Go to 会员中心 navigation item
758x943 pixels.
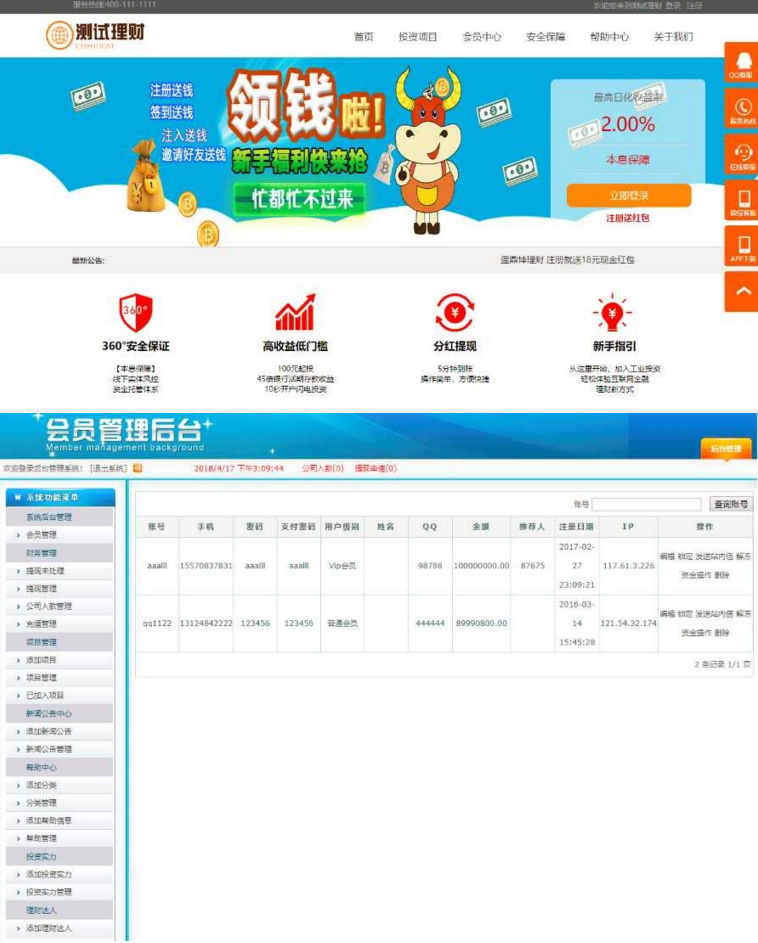click(x=481, y=37)
